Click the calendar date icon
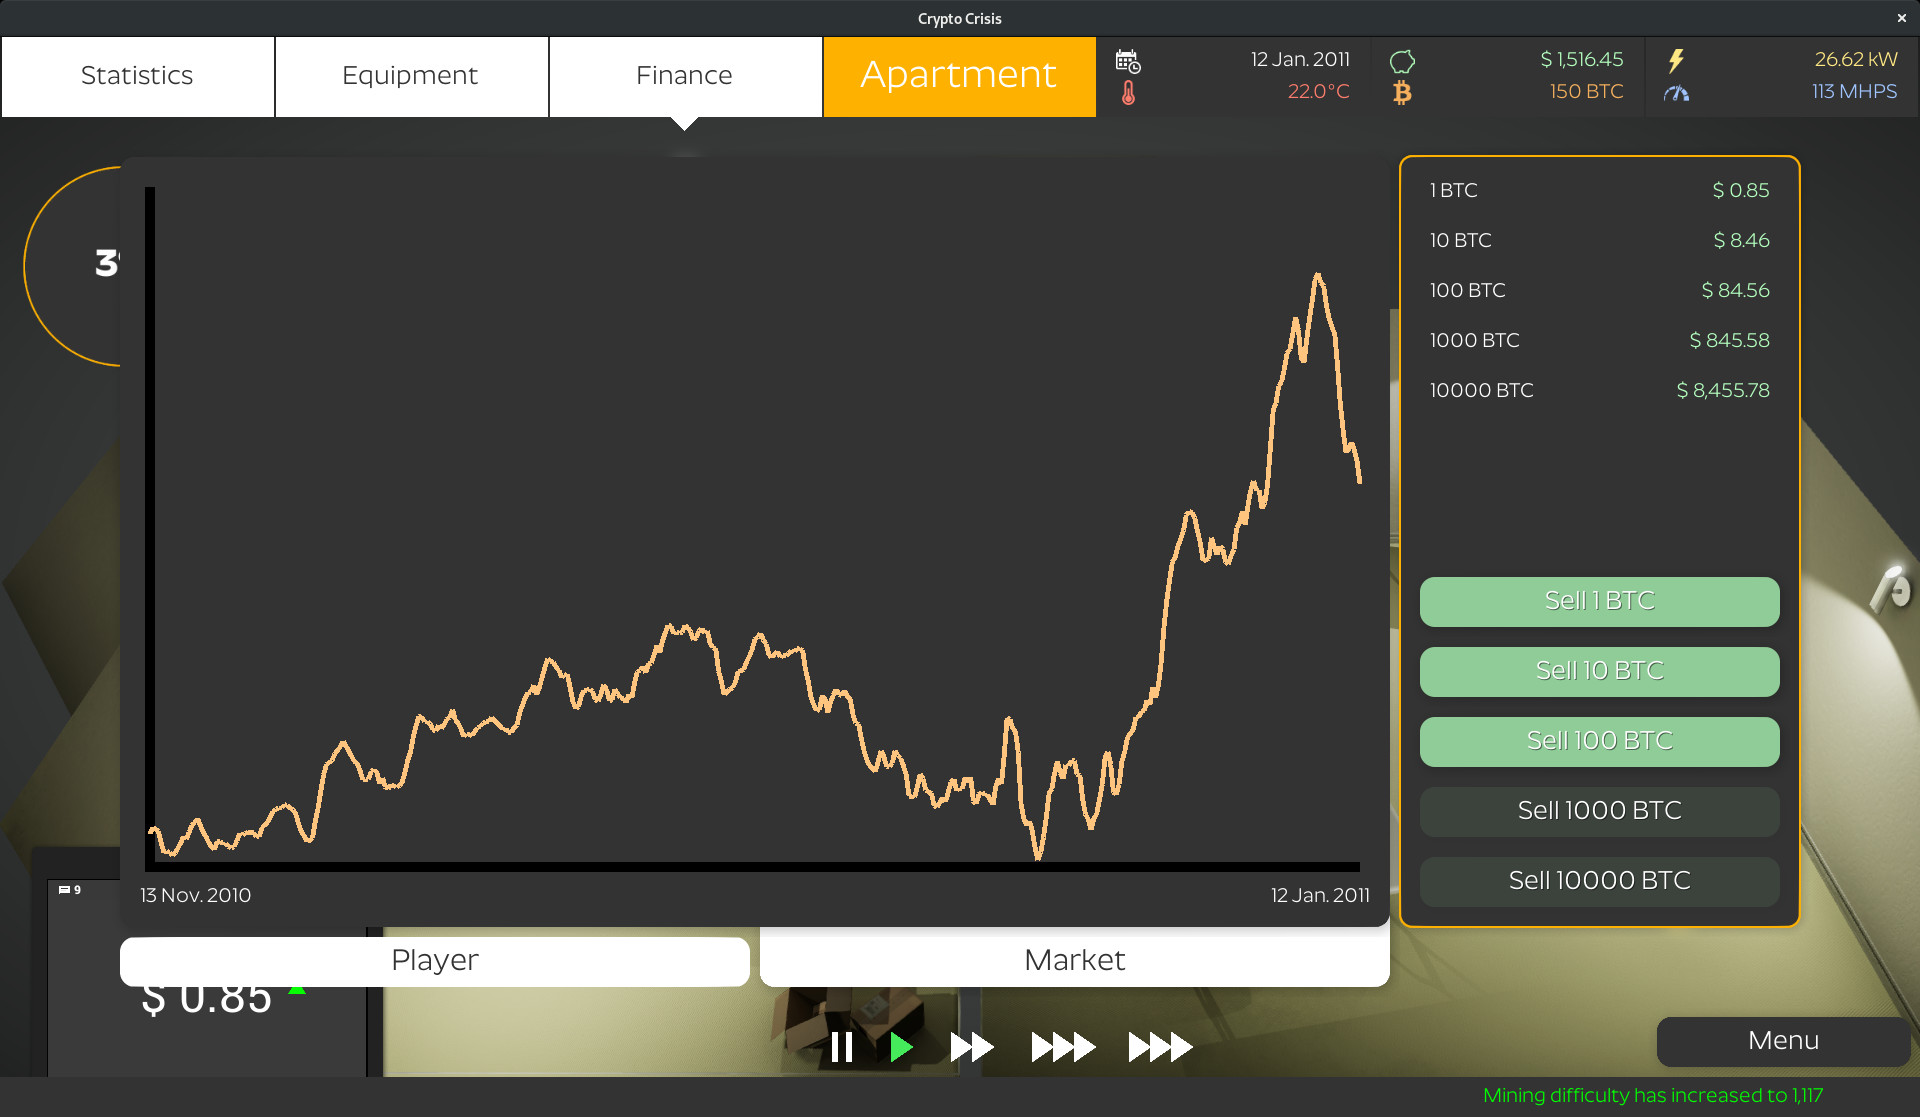The image size is (1920, 1117). coord(1129,60)
